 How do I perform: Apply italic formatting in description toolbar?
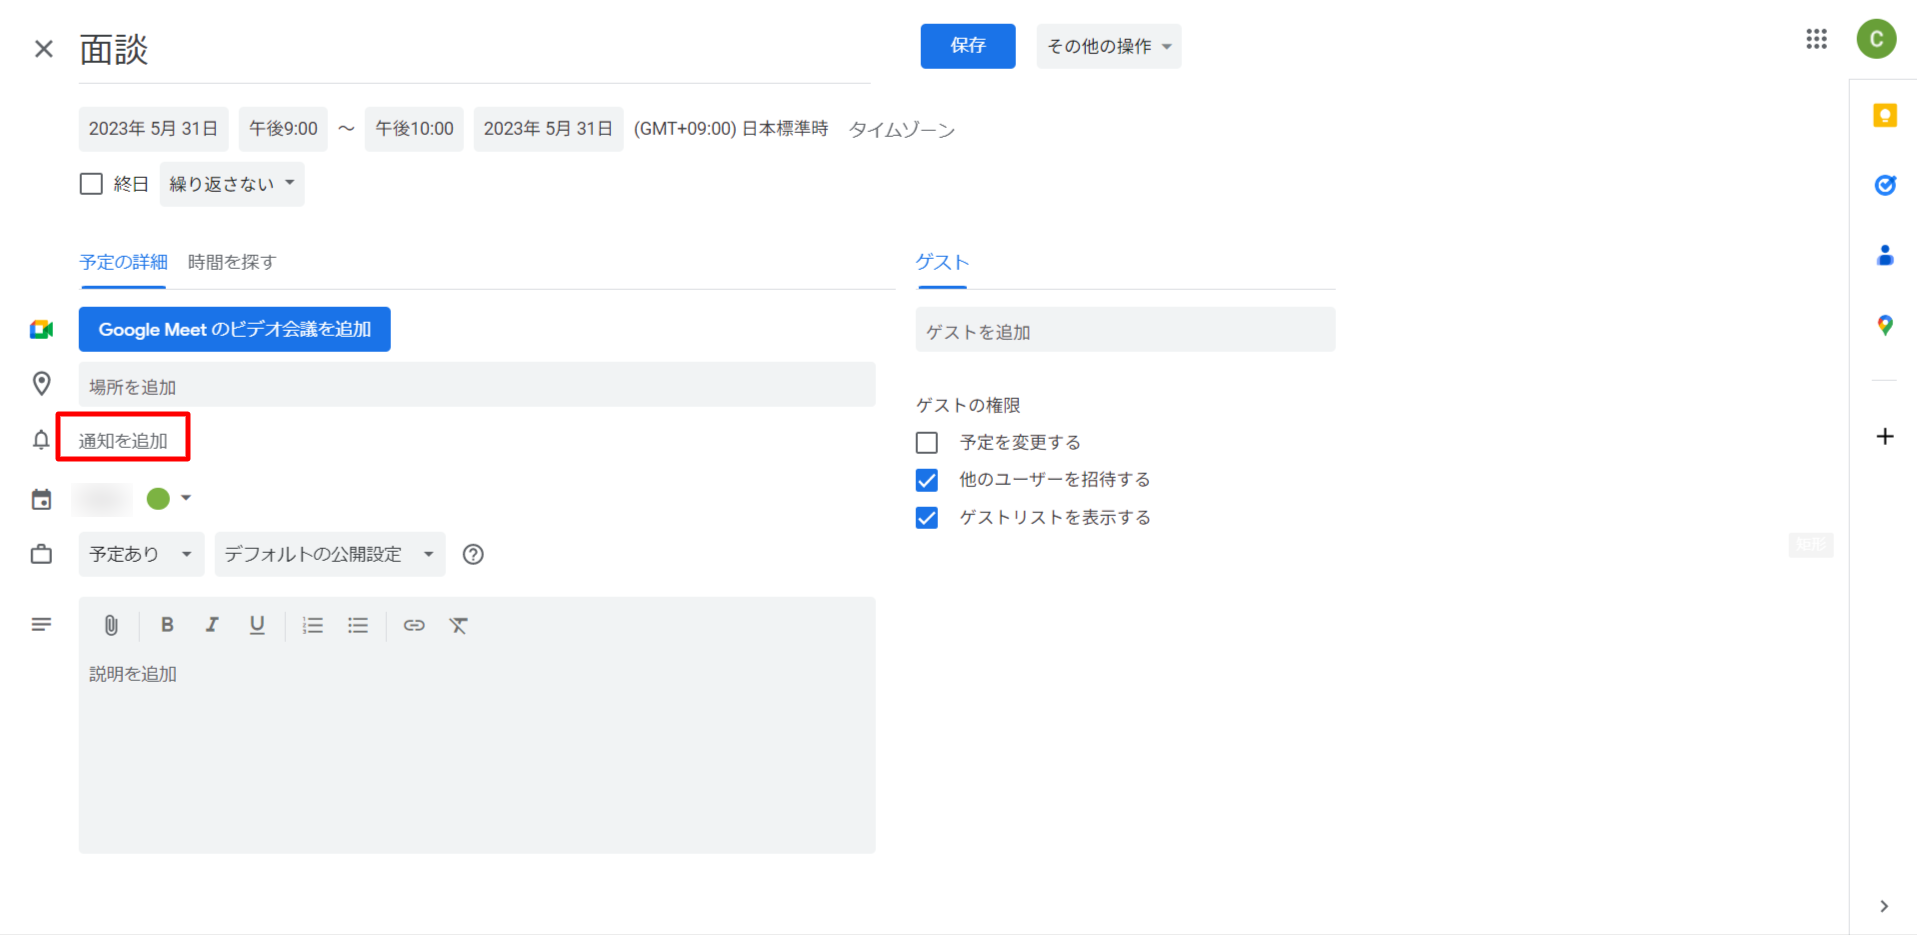click(x=212, y=625)
